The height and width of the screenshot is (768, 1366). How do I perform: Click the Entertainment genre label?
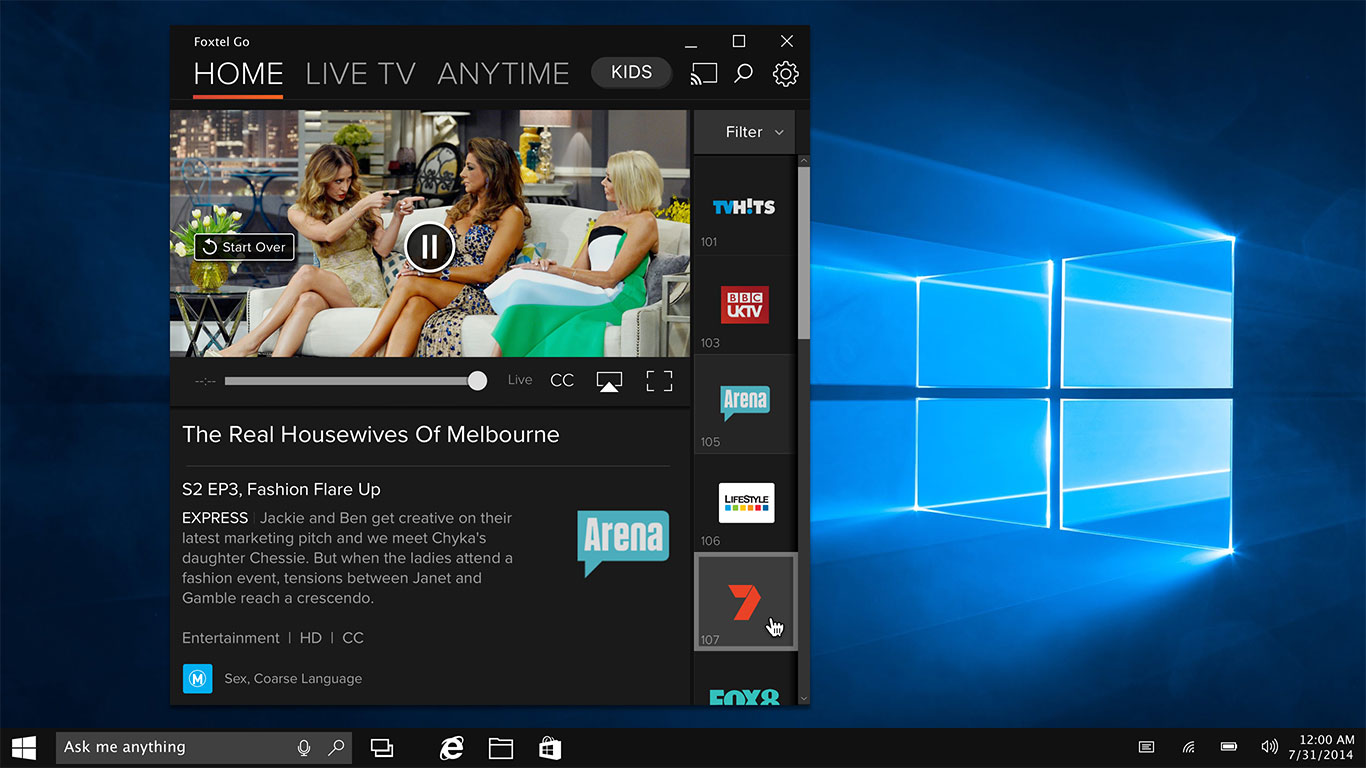(231, 638)
